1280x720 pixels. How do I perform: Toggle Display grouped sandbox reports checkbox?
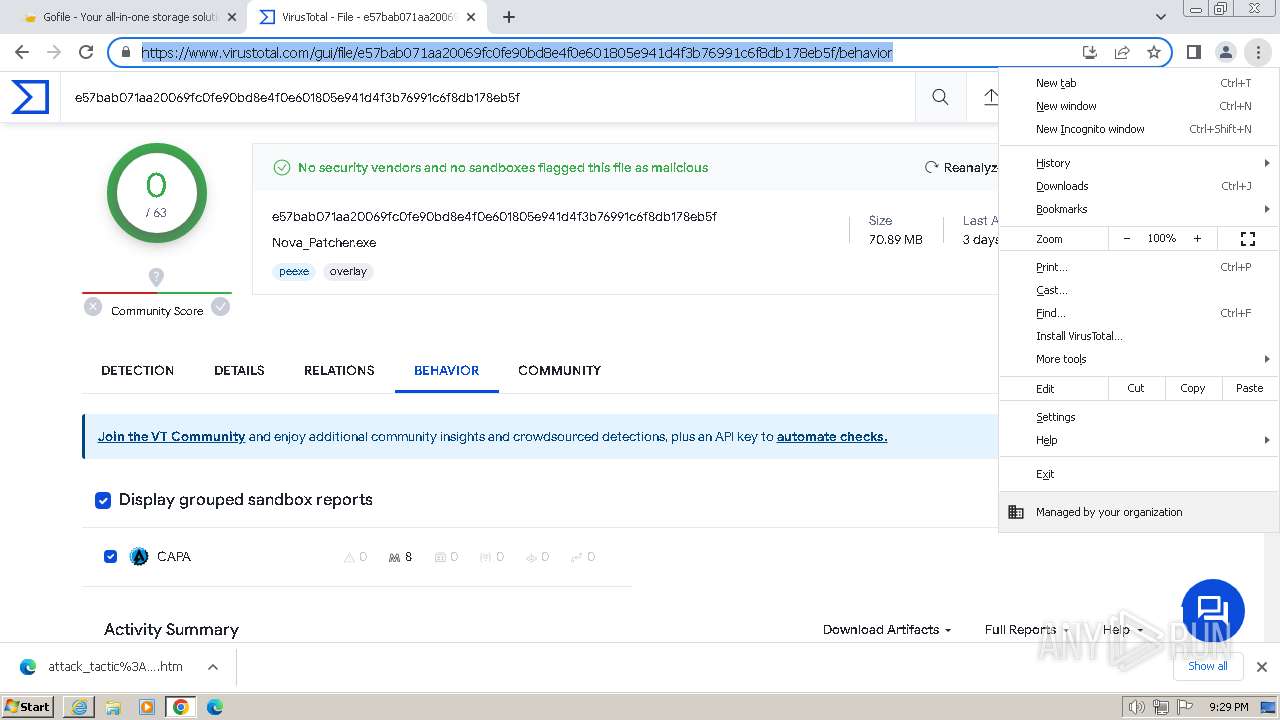tap(103, 500)
